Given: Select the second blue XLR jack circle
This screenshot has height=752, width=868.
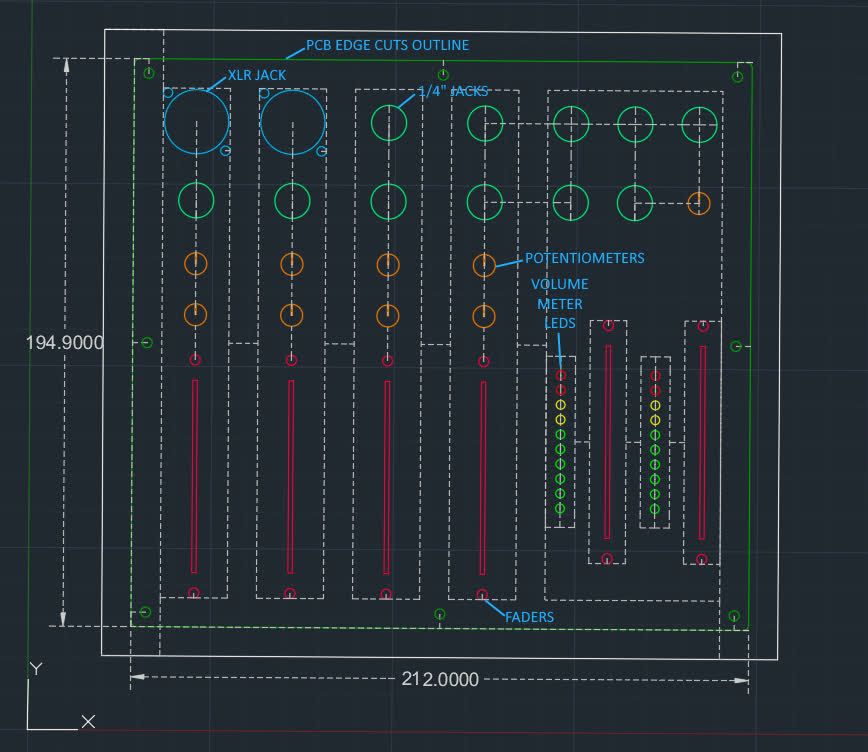Looking at the screenshot, I should tap(292, 121).
